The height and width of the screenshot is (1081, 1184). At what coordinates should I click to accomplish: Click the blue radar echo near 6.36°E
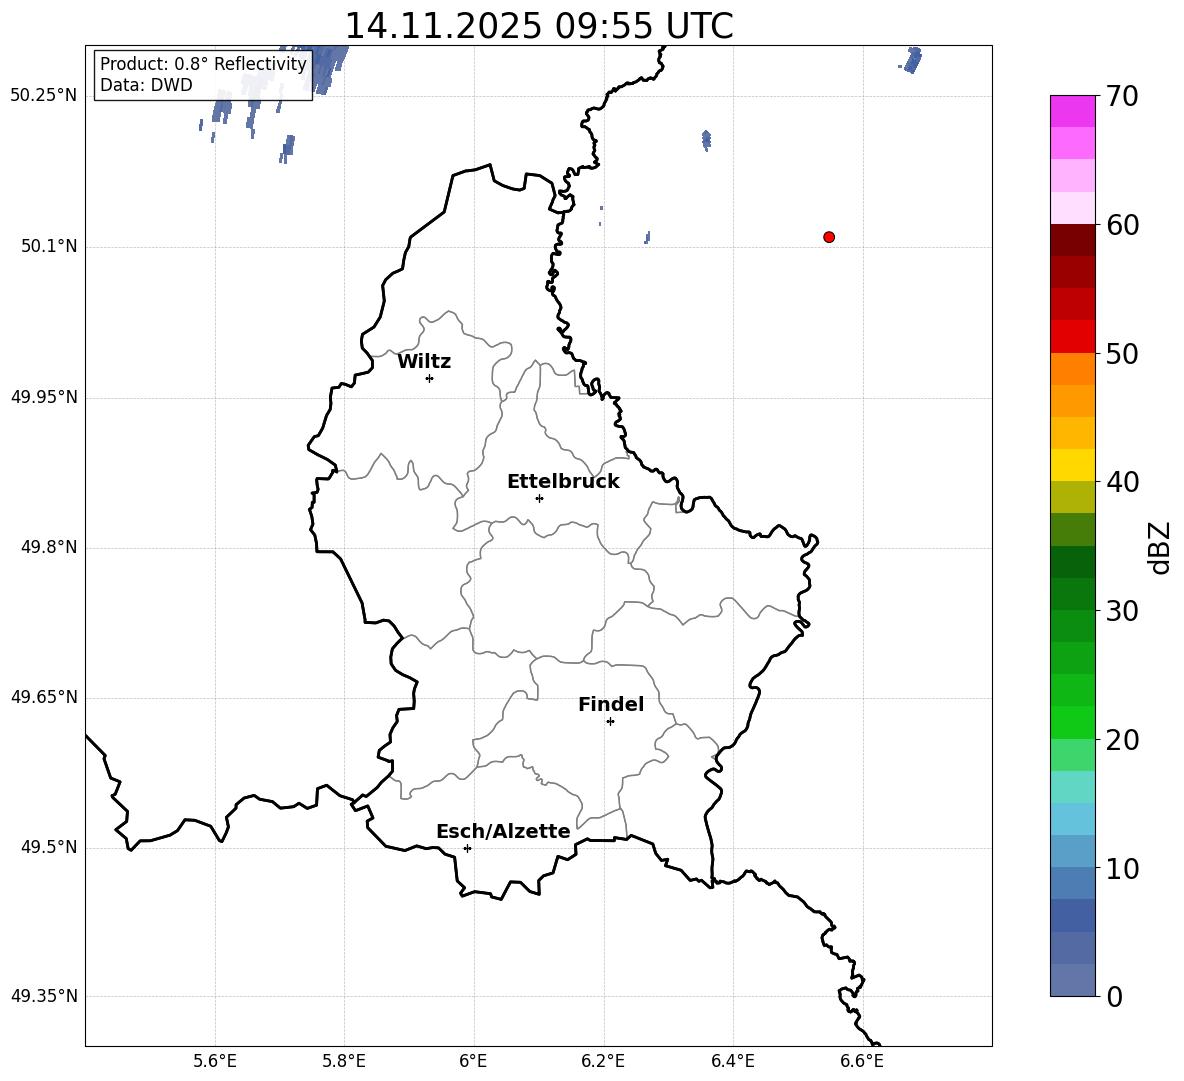706,140
